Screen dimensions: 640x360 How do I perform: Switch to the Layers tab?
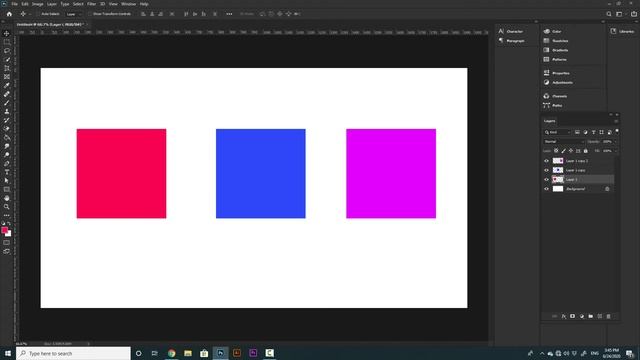[x=549, y=121]
